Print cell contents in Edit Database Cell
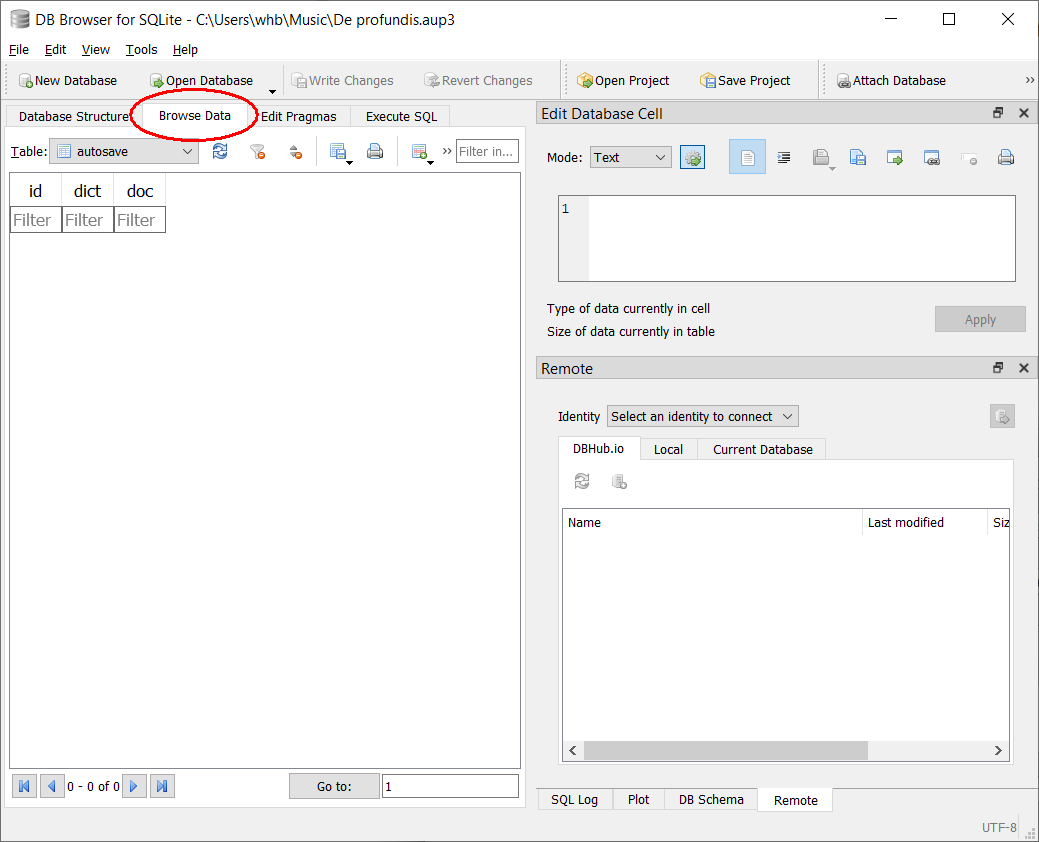Screen dimensions: 1039x842 (1006, 157)
